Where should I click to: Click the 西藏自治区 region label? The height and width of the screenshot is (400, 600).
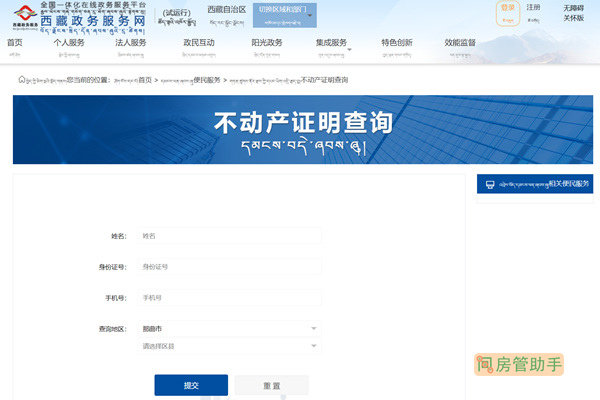point(227,10)
